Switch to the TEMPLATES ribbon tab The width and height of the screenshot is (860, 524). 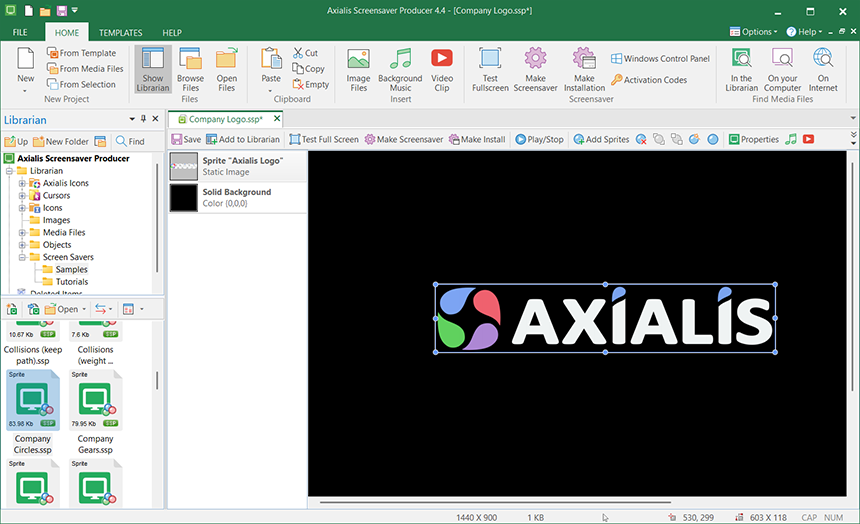pyautogui.click(x=121, y=33)
